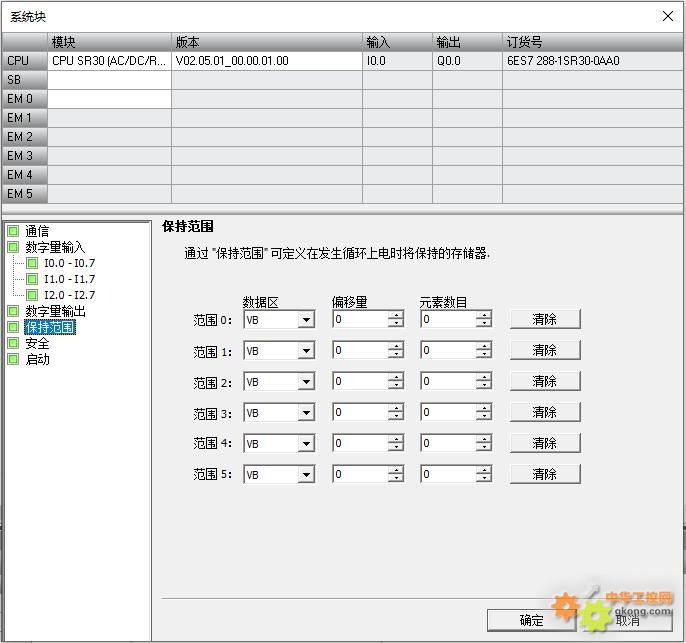Click the green icon beside 启动
Image resolution: width=686 pixels, height=643 pixels.
[x=13, y=359]
